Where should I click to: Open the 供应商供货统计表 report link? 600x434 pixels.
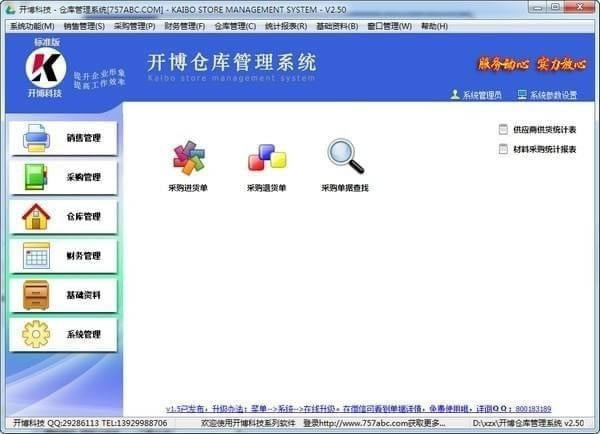click(x=545, y=130)
